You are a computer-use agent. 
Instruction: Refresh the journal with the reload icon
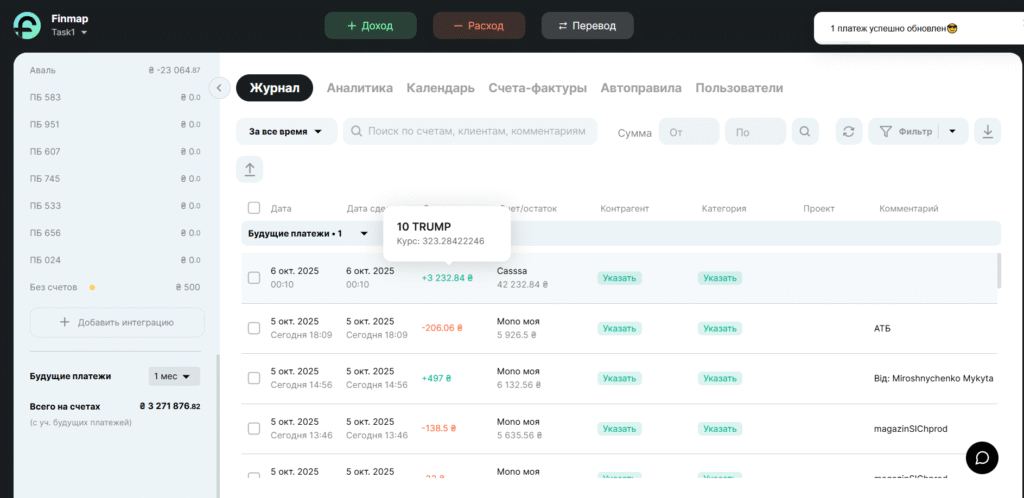coord(848,131)
